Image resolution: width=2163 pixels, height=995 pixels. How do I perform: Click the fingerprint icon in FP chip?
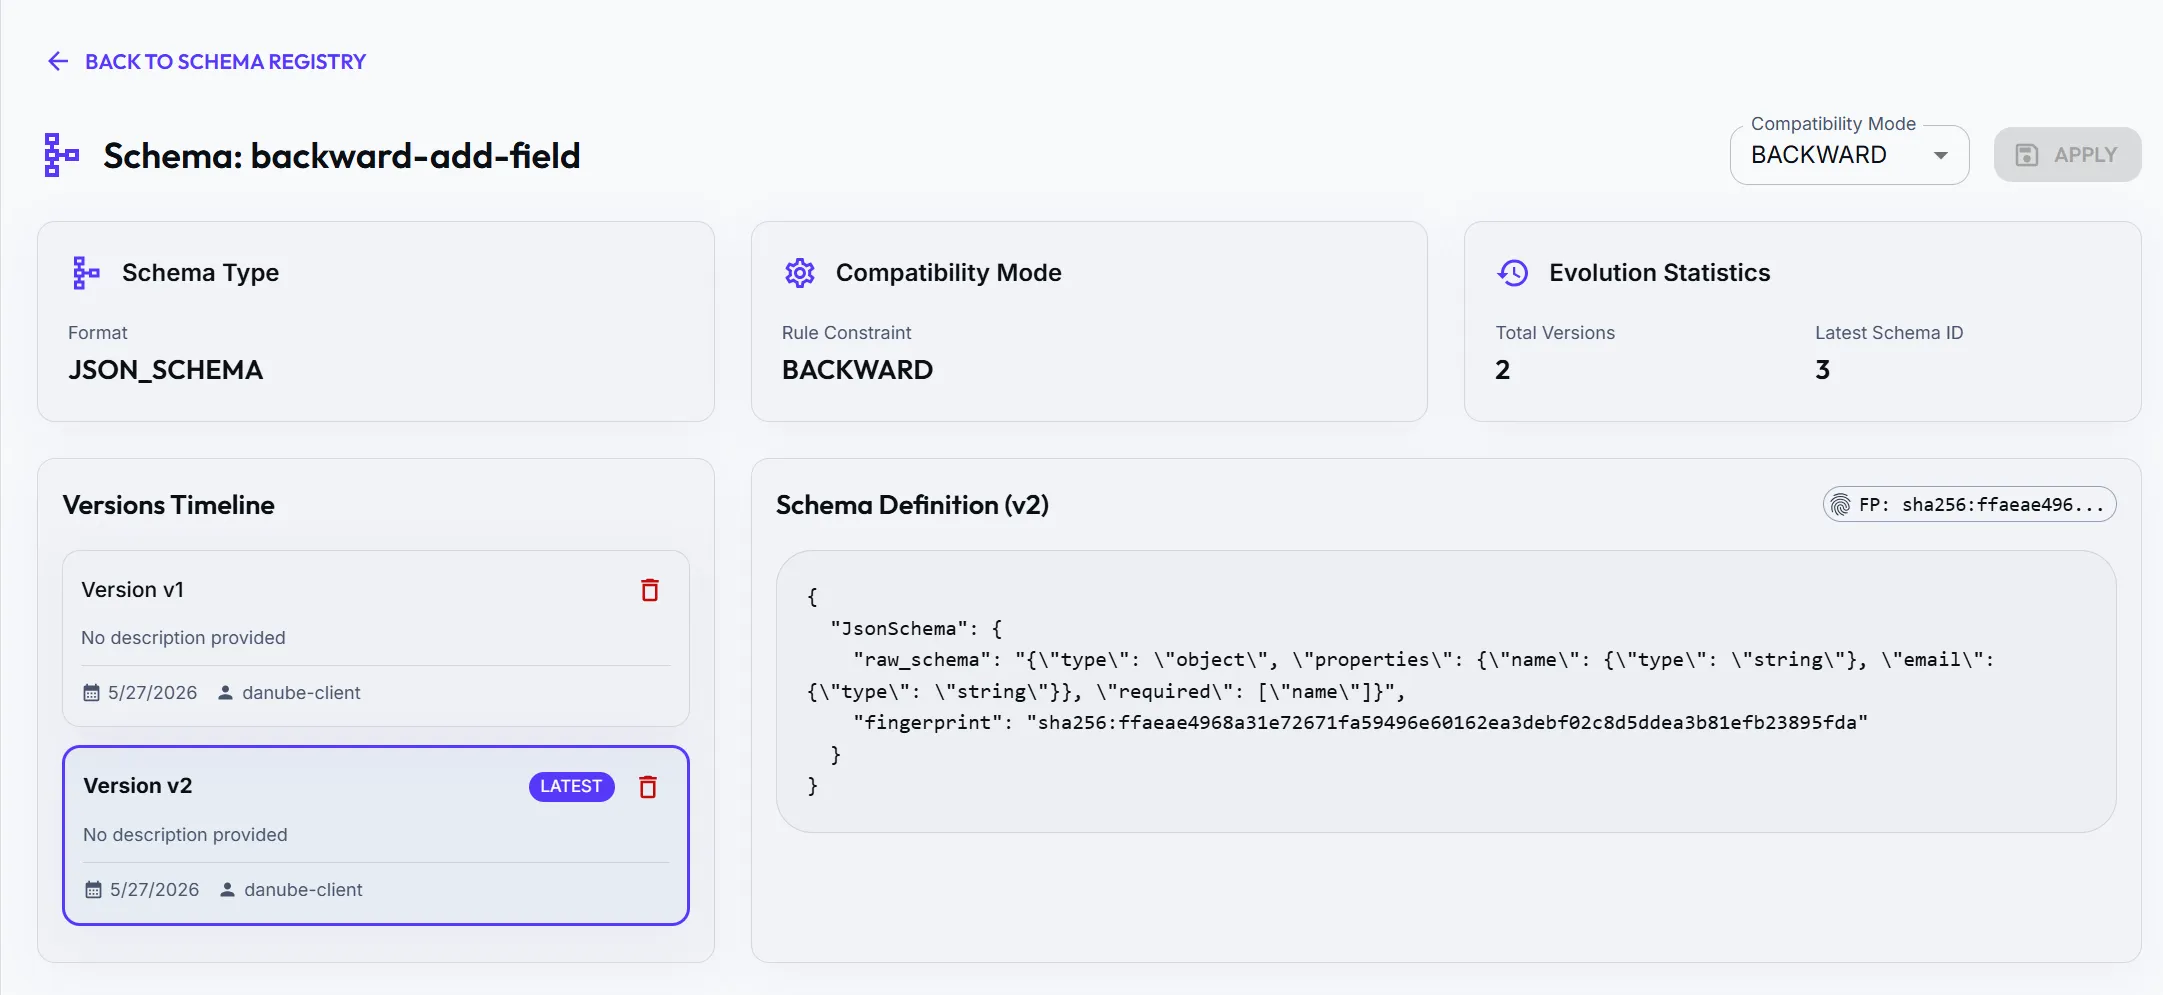point(1840,505)
